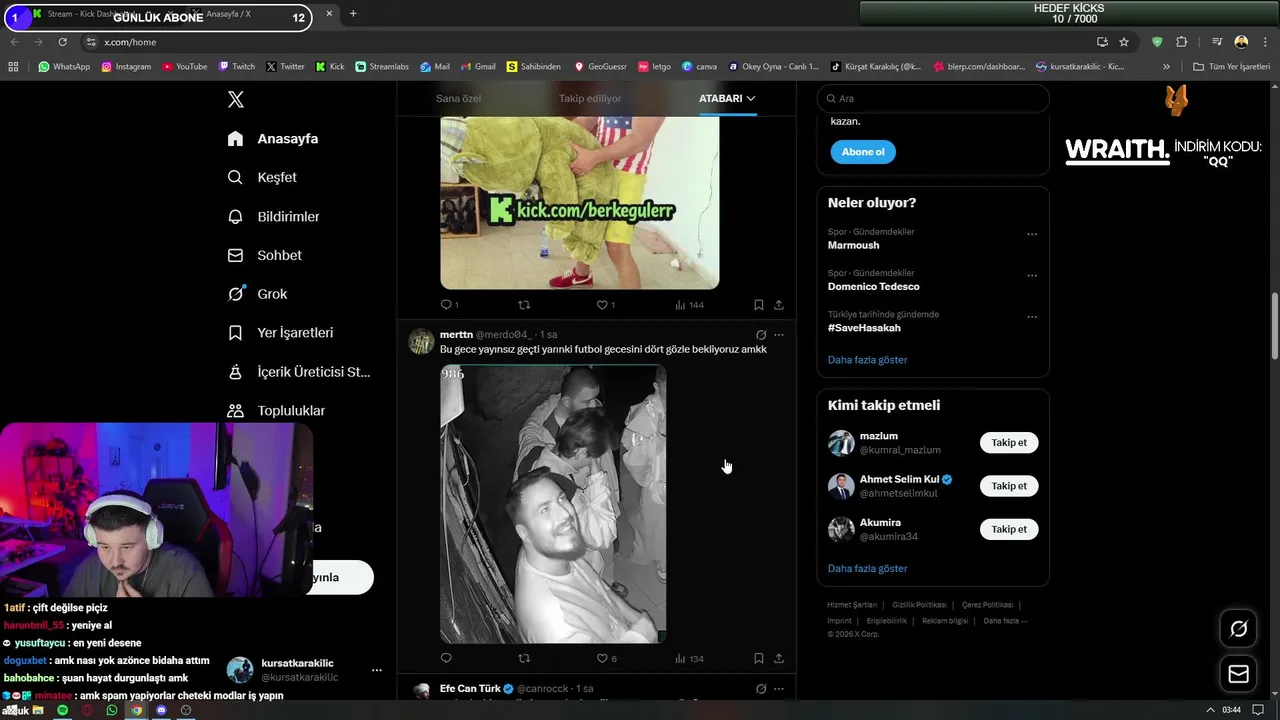Open İçerik Üreticisi Studio item
Viewport: 1280px width, 720px height.
298,371
